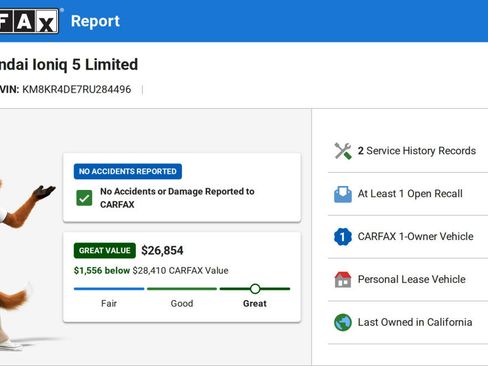Click the NO ACCIDENTS REPORTED badge
This screenshot has height=366, width=488.
(128, 171)
